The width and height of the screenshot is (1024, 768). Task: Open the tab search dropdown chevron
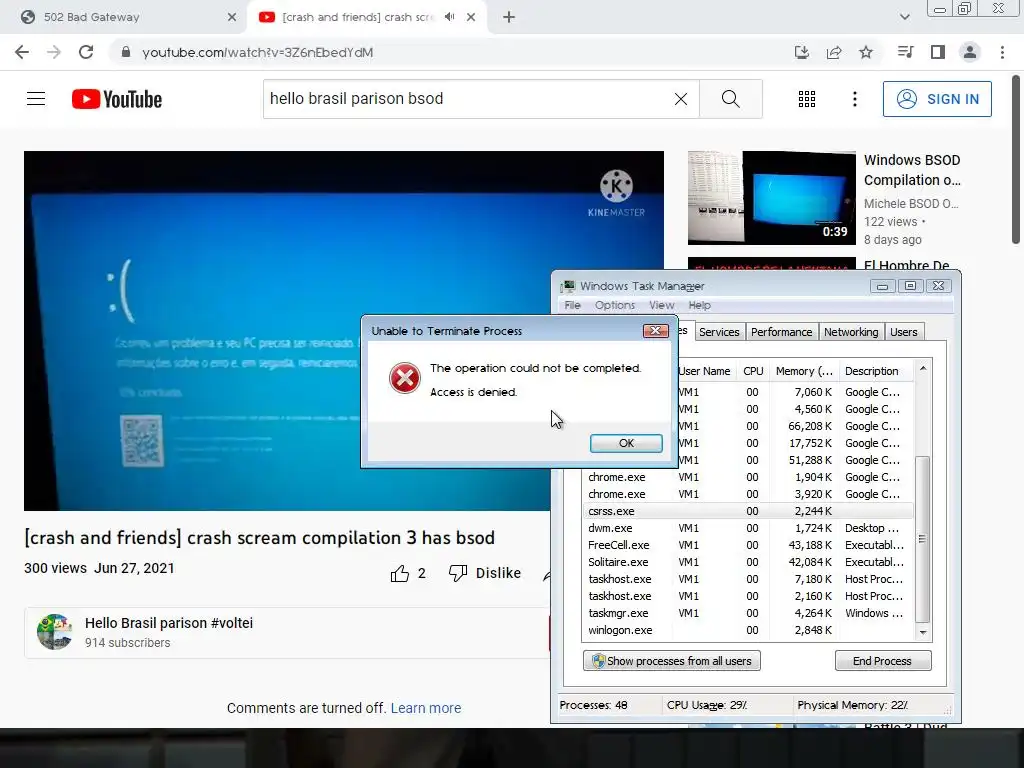(x=904, y=17)
